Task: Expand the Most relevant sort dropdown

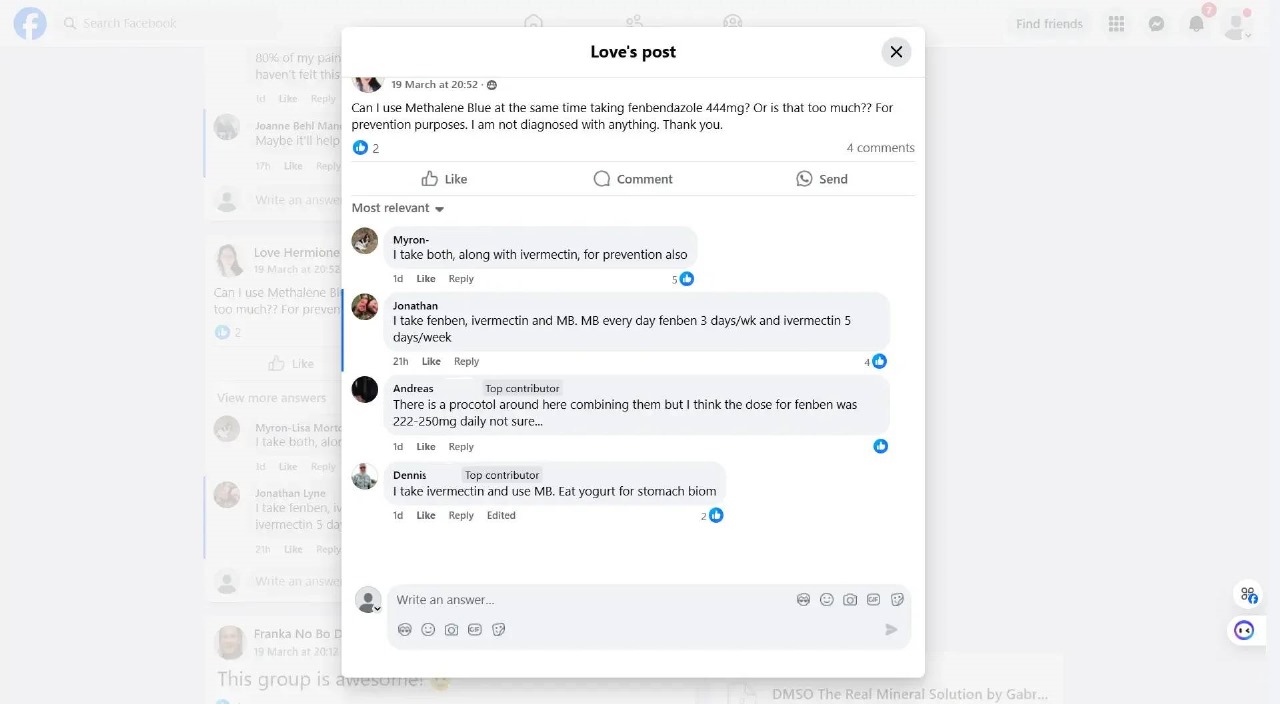Action: click(398, 208)
